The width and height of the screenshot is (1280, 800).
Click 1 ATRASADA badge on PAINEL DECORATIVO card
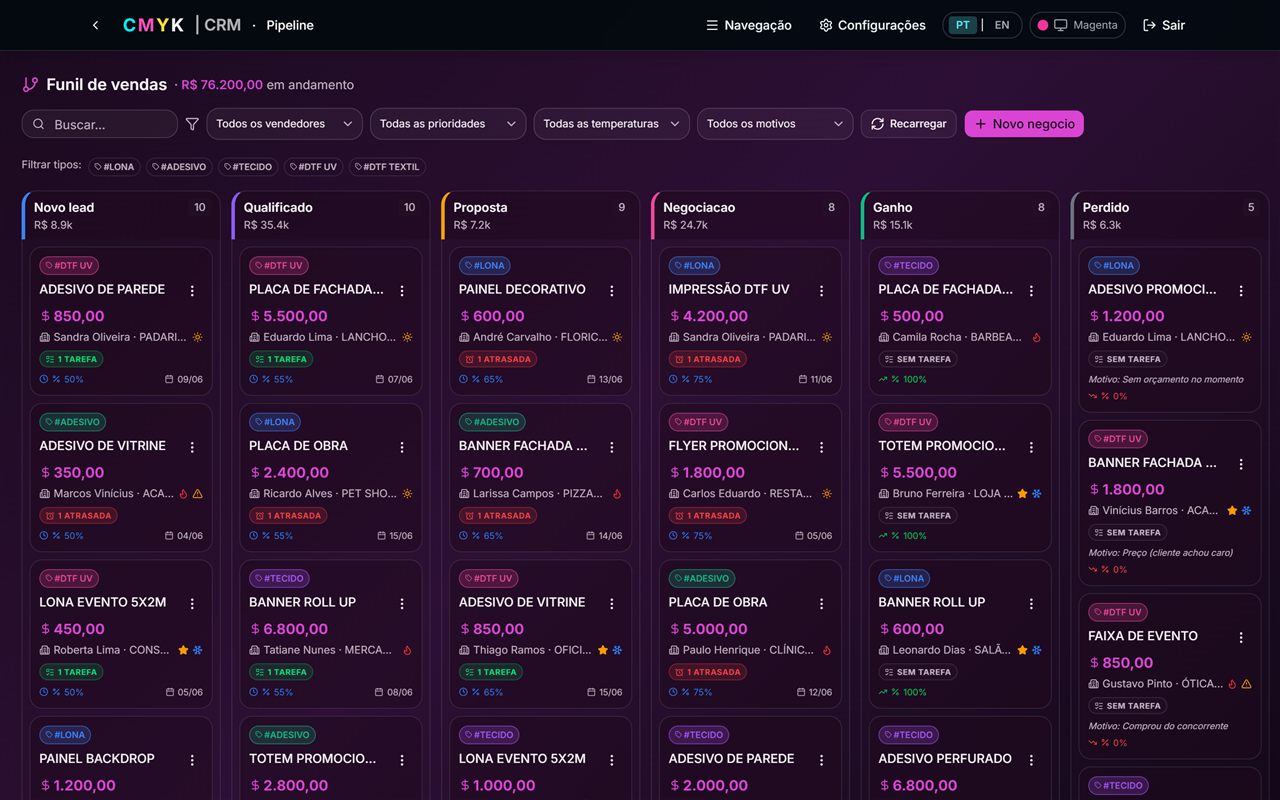pyautogui.click(x=498, y=359)
